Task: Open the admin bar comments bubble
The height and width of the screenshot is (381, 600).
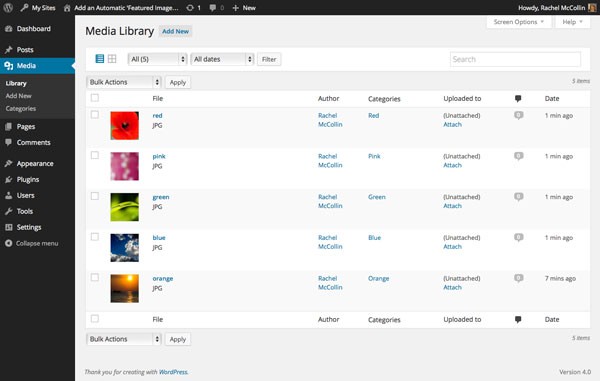Action: click(213, 8)
